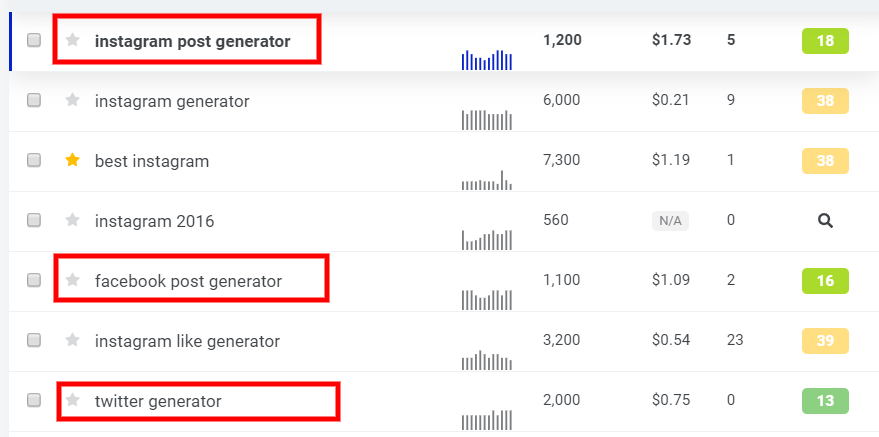This screenshot has height=437, width=879.
Task: Open trend chart for instagram post generator
Action: (x=487, y=60)
